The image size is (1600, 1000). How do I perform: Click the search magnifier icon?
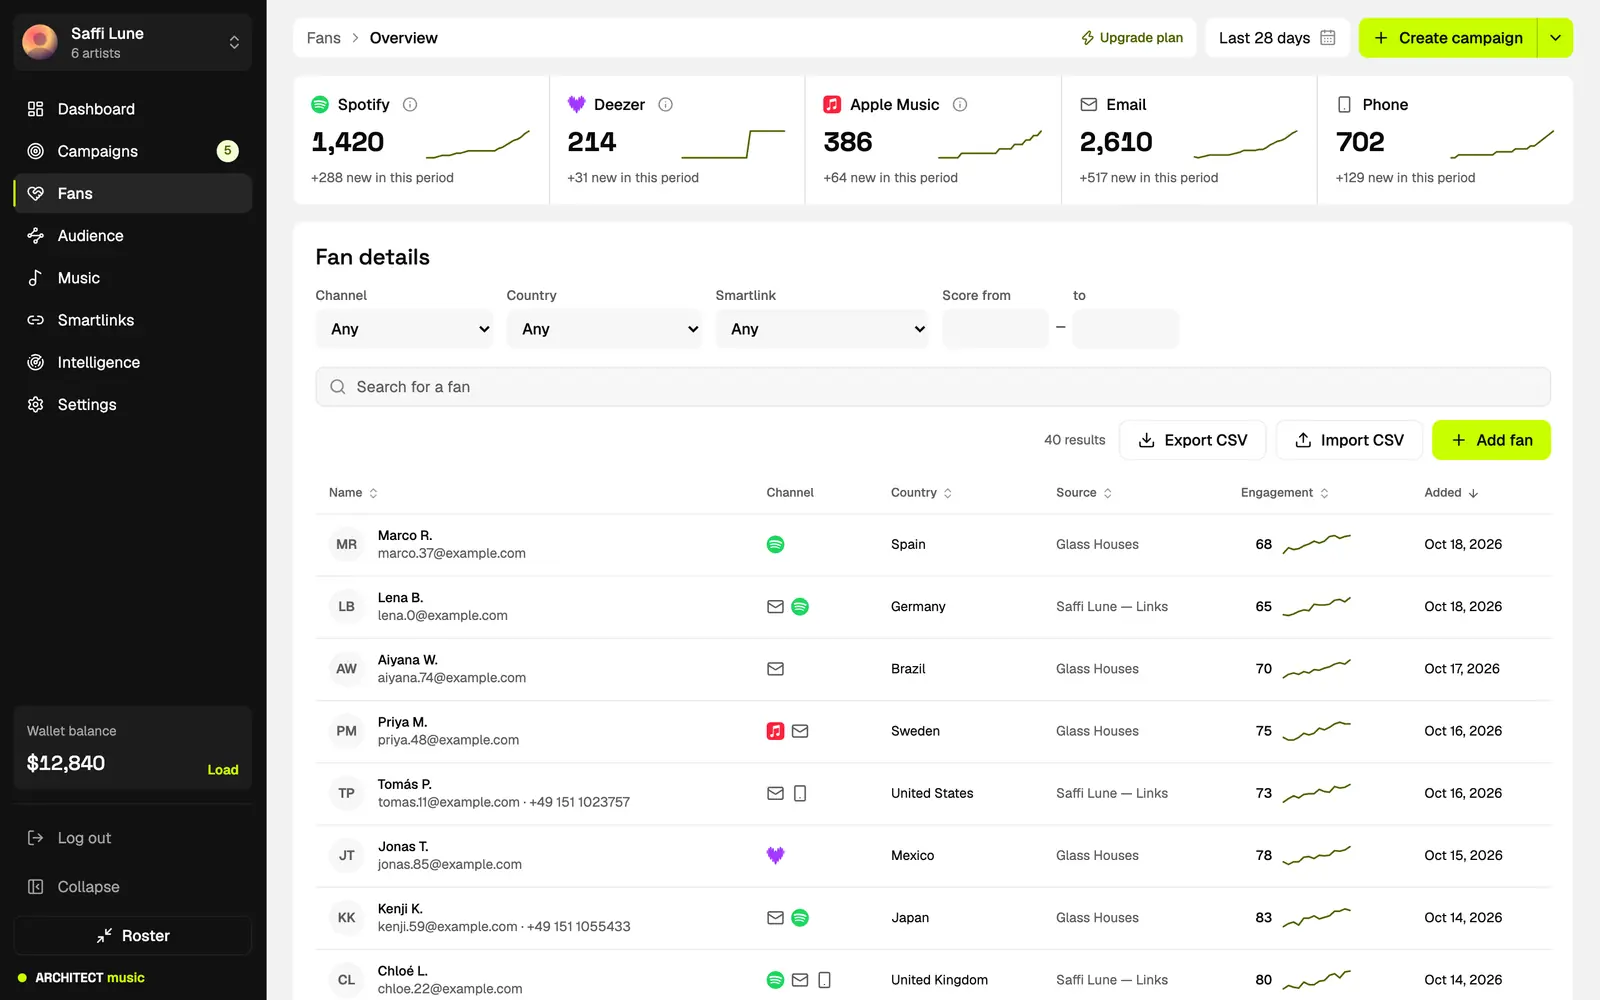(x=338, y=387)
